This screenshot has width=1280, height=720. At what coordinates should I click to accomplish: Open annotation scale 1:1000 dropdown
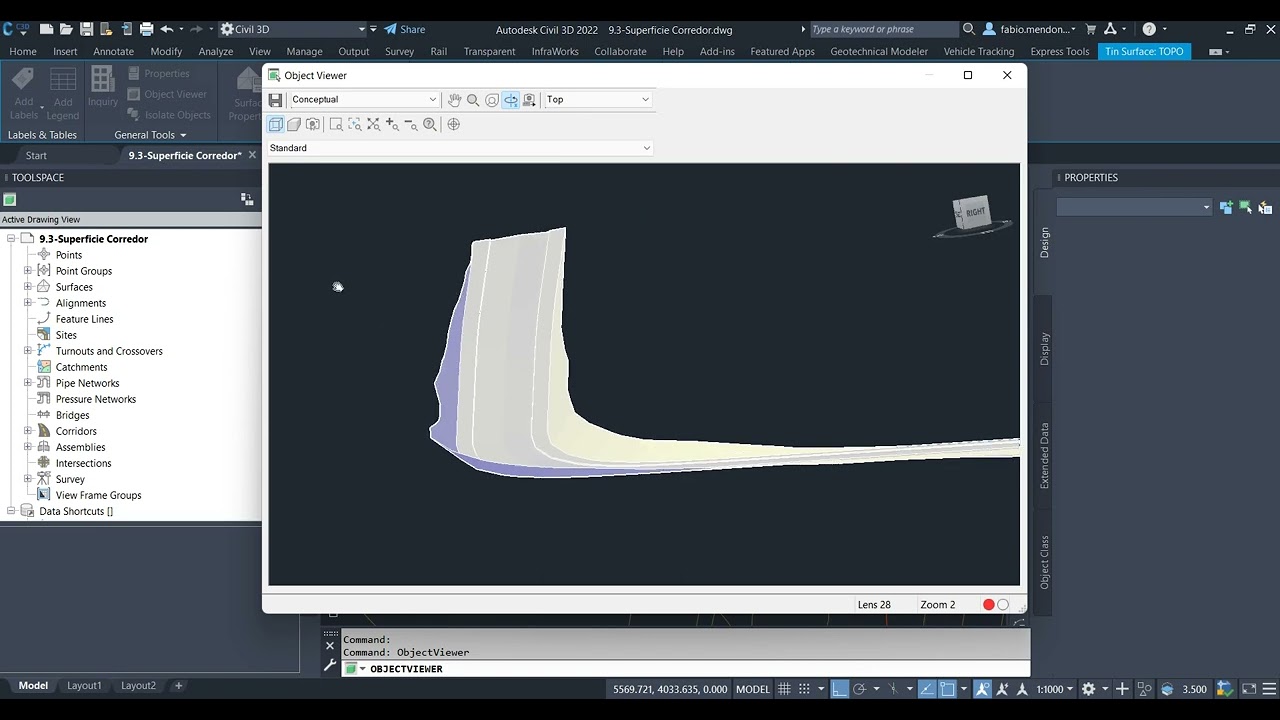tap(1054, 689)
